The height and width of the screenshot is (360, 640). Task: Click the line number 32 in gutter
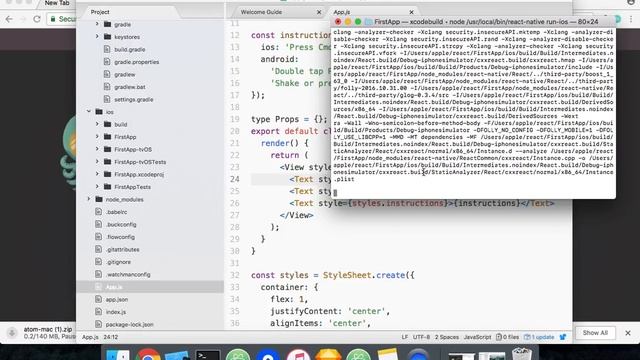(x=235, y=275)
